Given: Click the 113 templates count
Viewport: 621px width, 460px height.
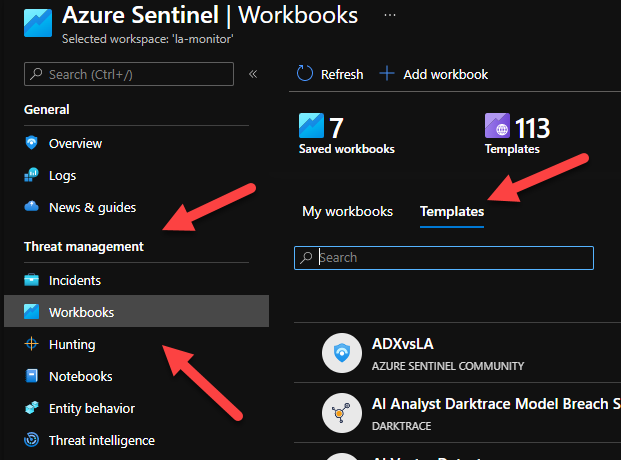Looking at the screenshot, I should click(532, 128).
